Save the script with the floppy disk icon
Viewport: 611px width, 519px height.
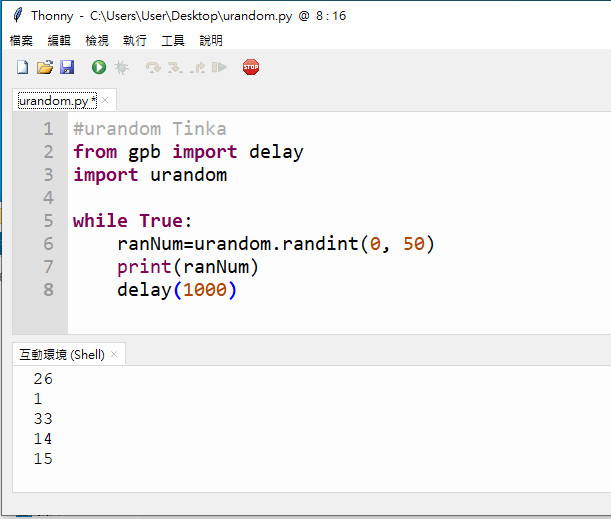[x=67, y=67]
